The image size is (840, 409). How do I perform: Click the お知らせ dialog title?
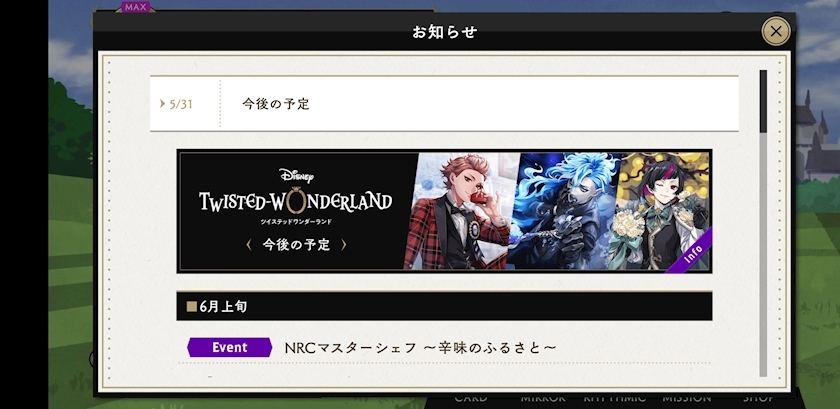(x=444, y=32)
